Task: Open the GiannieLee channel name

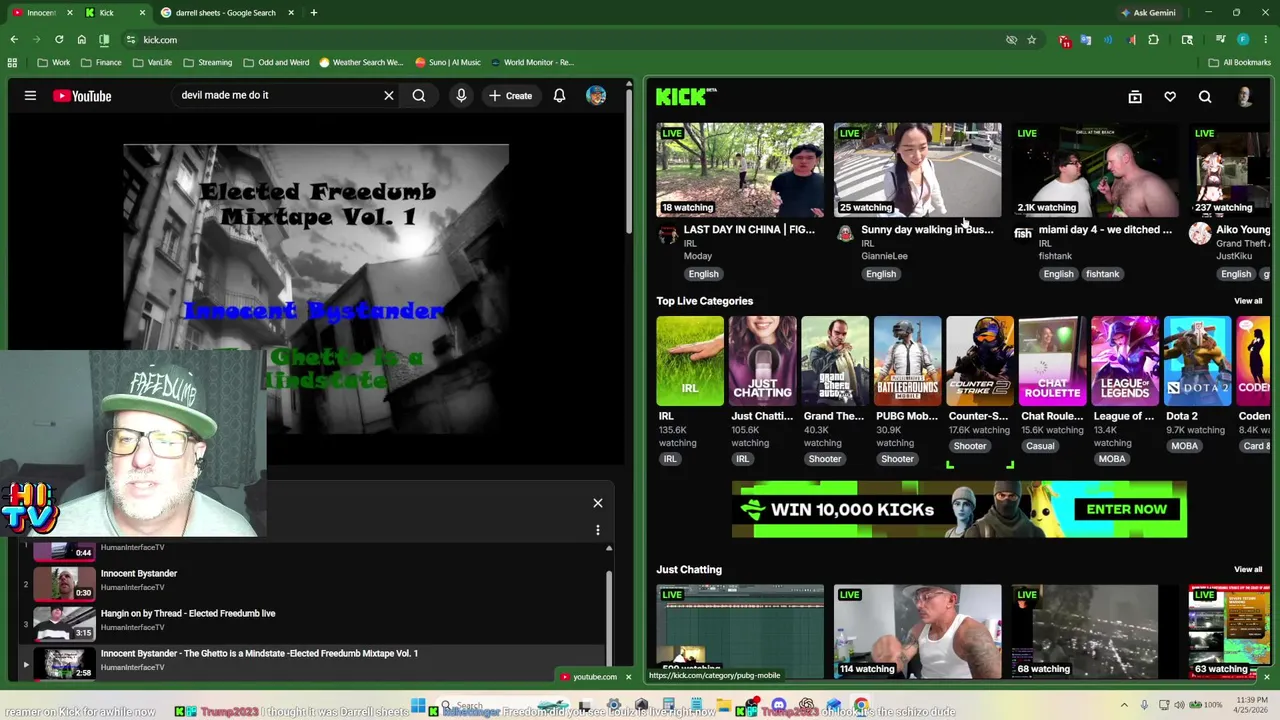Action: click(x=884, y=256)
